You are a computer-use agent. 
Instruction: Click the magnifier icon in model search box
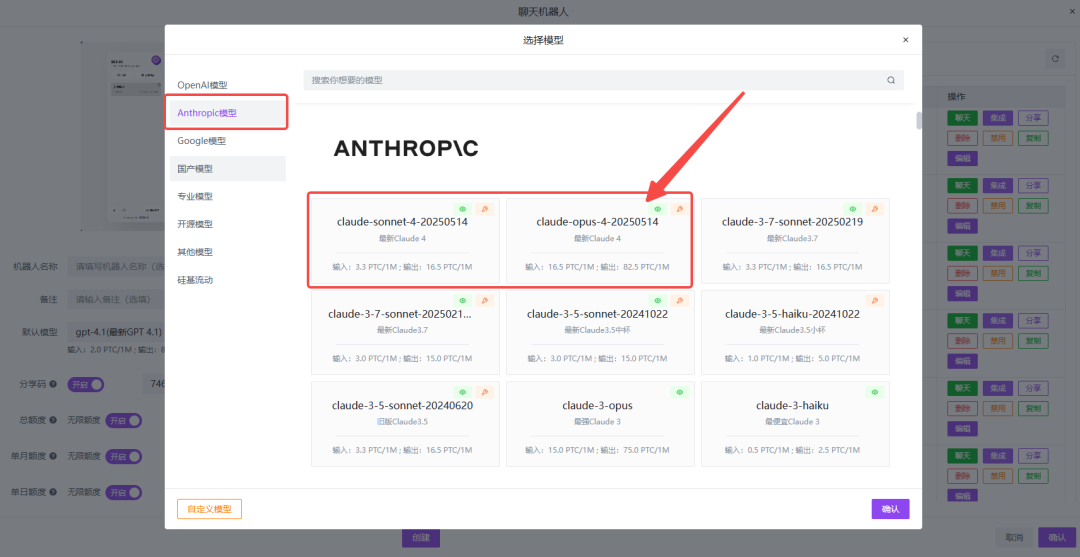pos(891,80)
